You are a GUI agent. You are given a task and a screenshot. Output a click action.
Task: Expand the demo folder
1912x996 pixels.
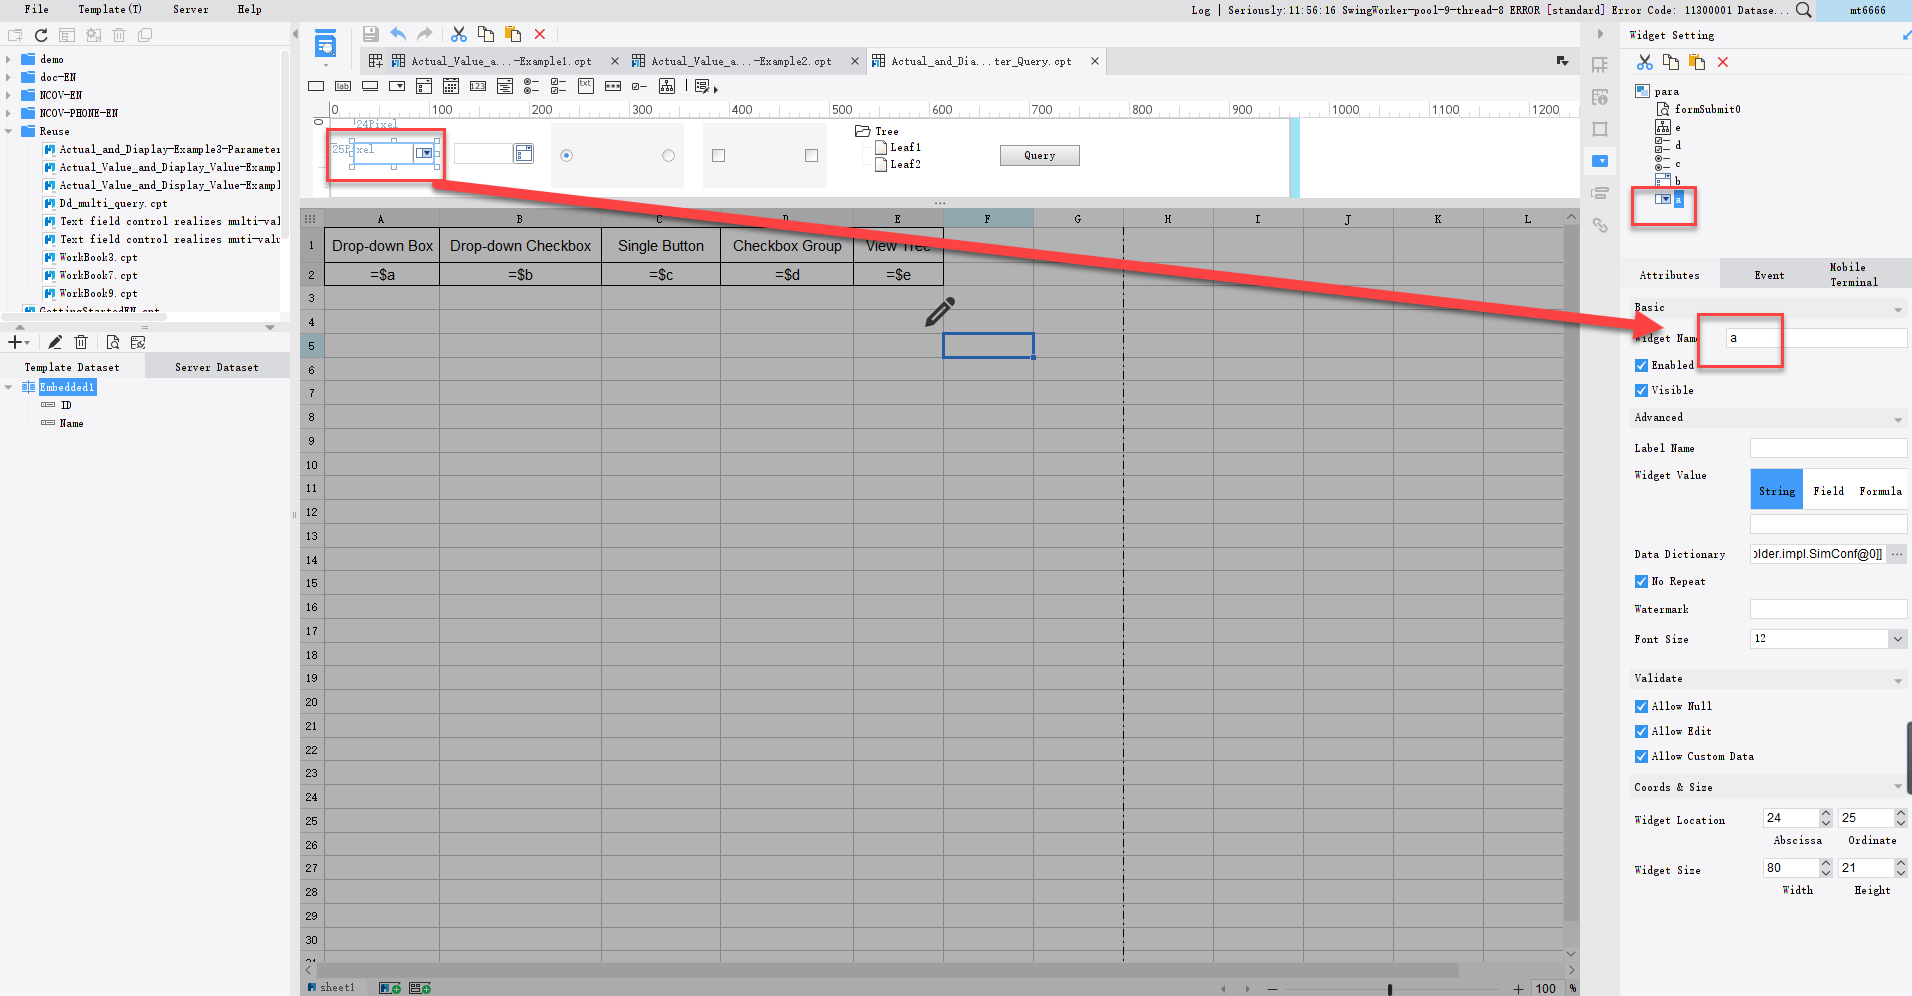[8, 60]
